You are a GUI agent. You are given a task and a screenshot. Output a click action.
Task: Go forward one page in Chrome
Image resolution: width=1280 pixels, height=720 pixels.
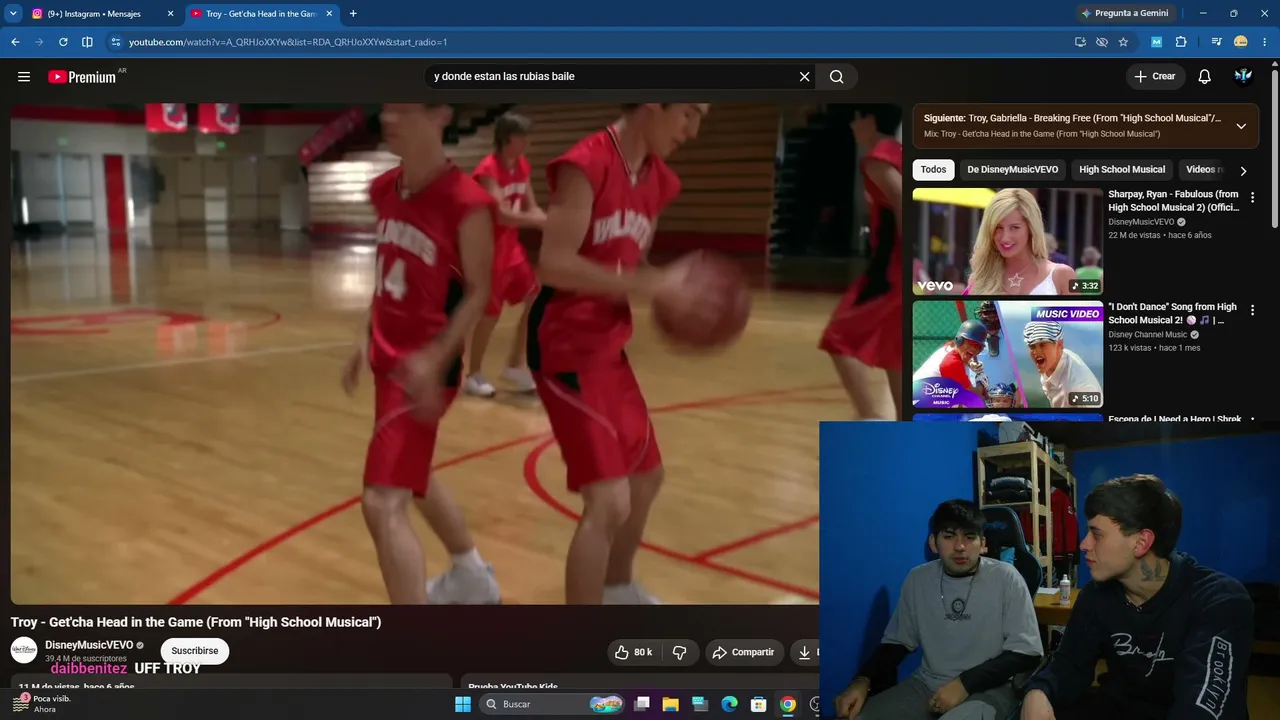coord(39,42)
